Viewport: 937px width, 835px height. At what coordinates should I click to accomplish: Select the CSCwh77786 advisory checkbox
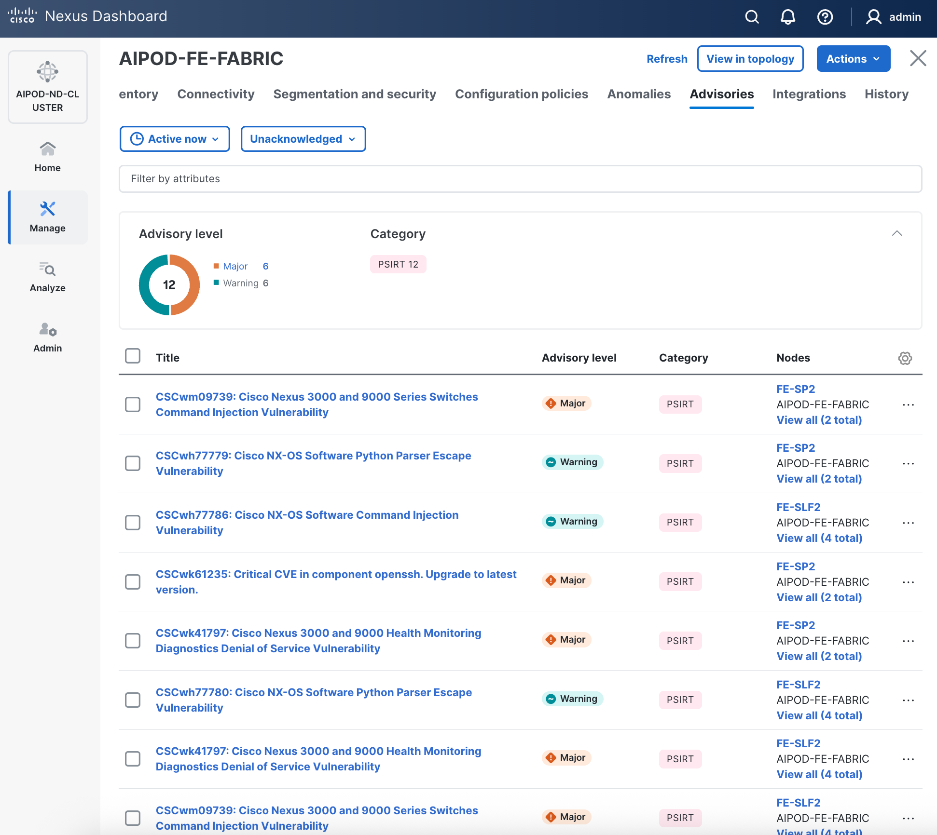(133, 522)
